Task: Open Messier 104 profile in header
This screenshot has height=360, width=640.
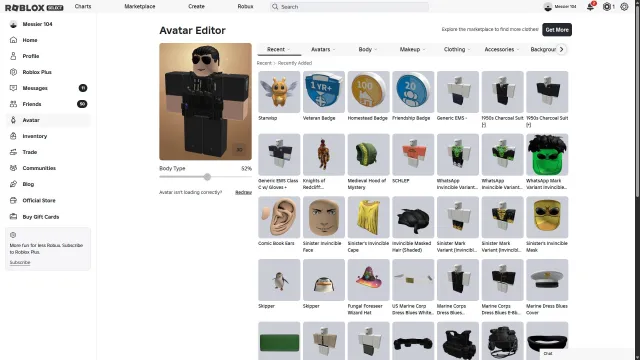Action: 560,7
